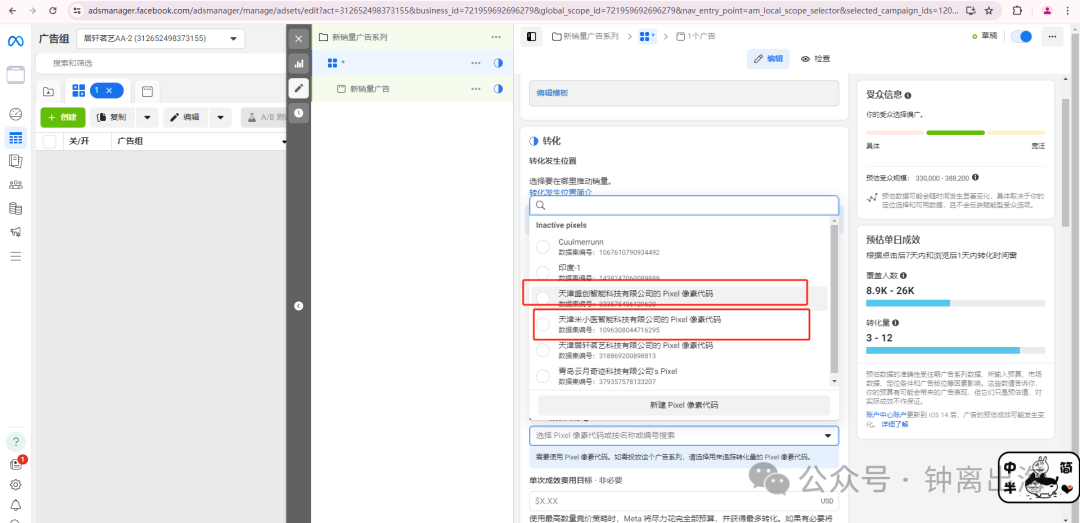Open more options beside the draft toggle
The height and width of the screenshot is (523, 1080).
(x=1052, y=37)
